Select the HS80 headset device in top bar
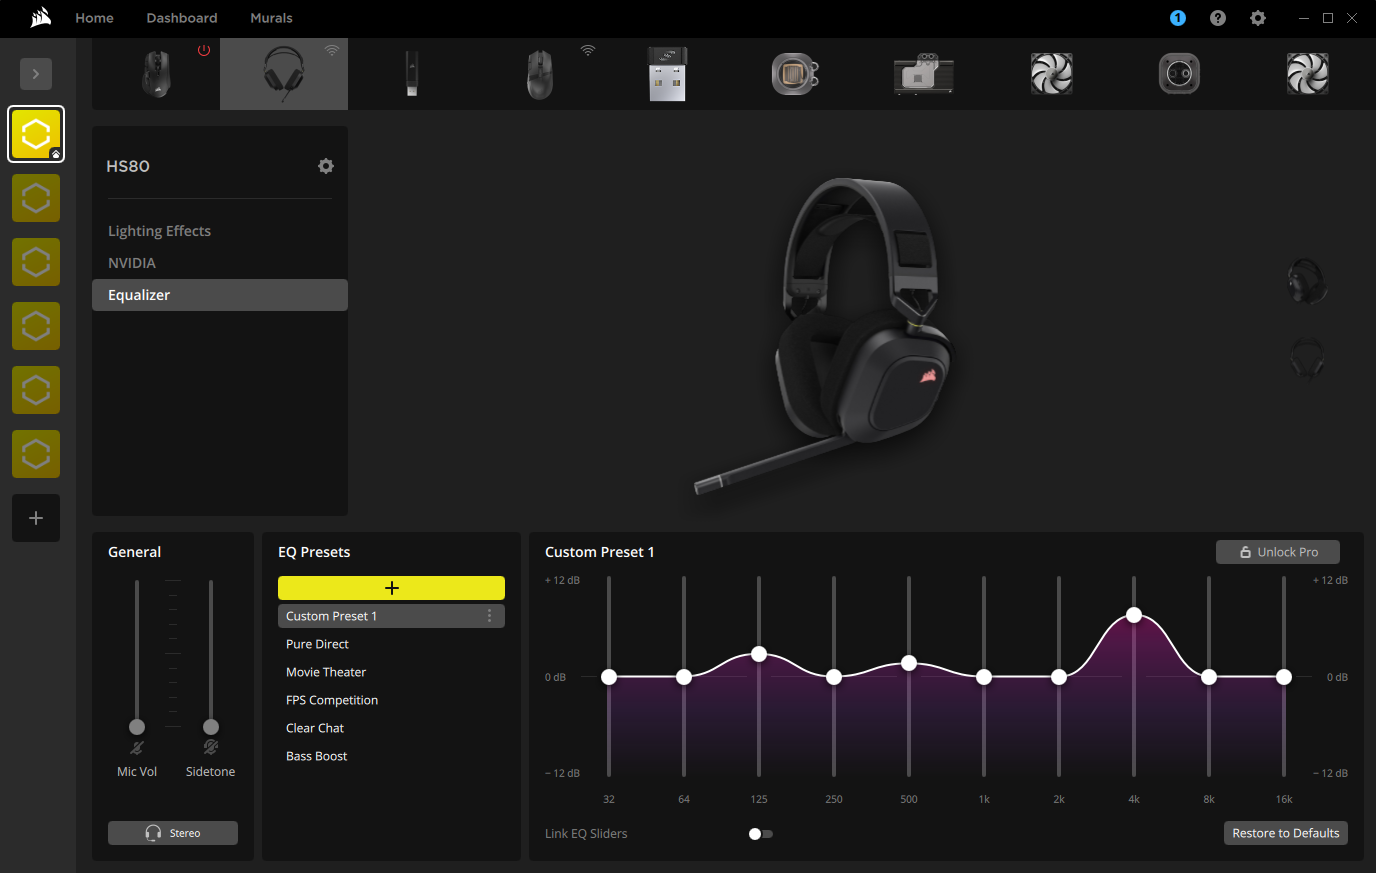The width and height of the screenshot is (1376, 873). (x=284, y=74)
